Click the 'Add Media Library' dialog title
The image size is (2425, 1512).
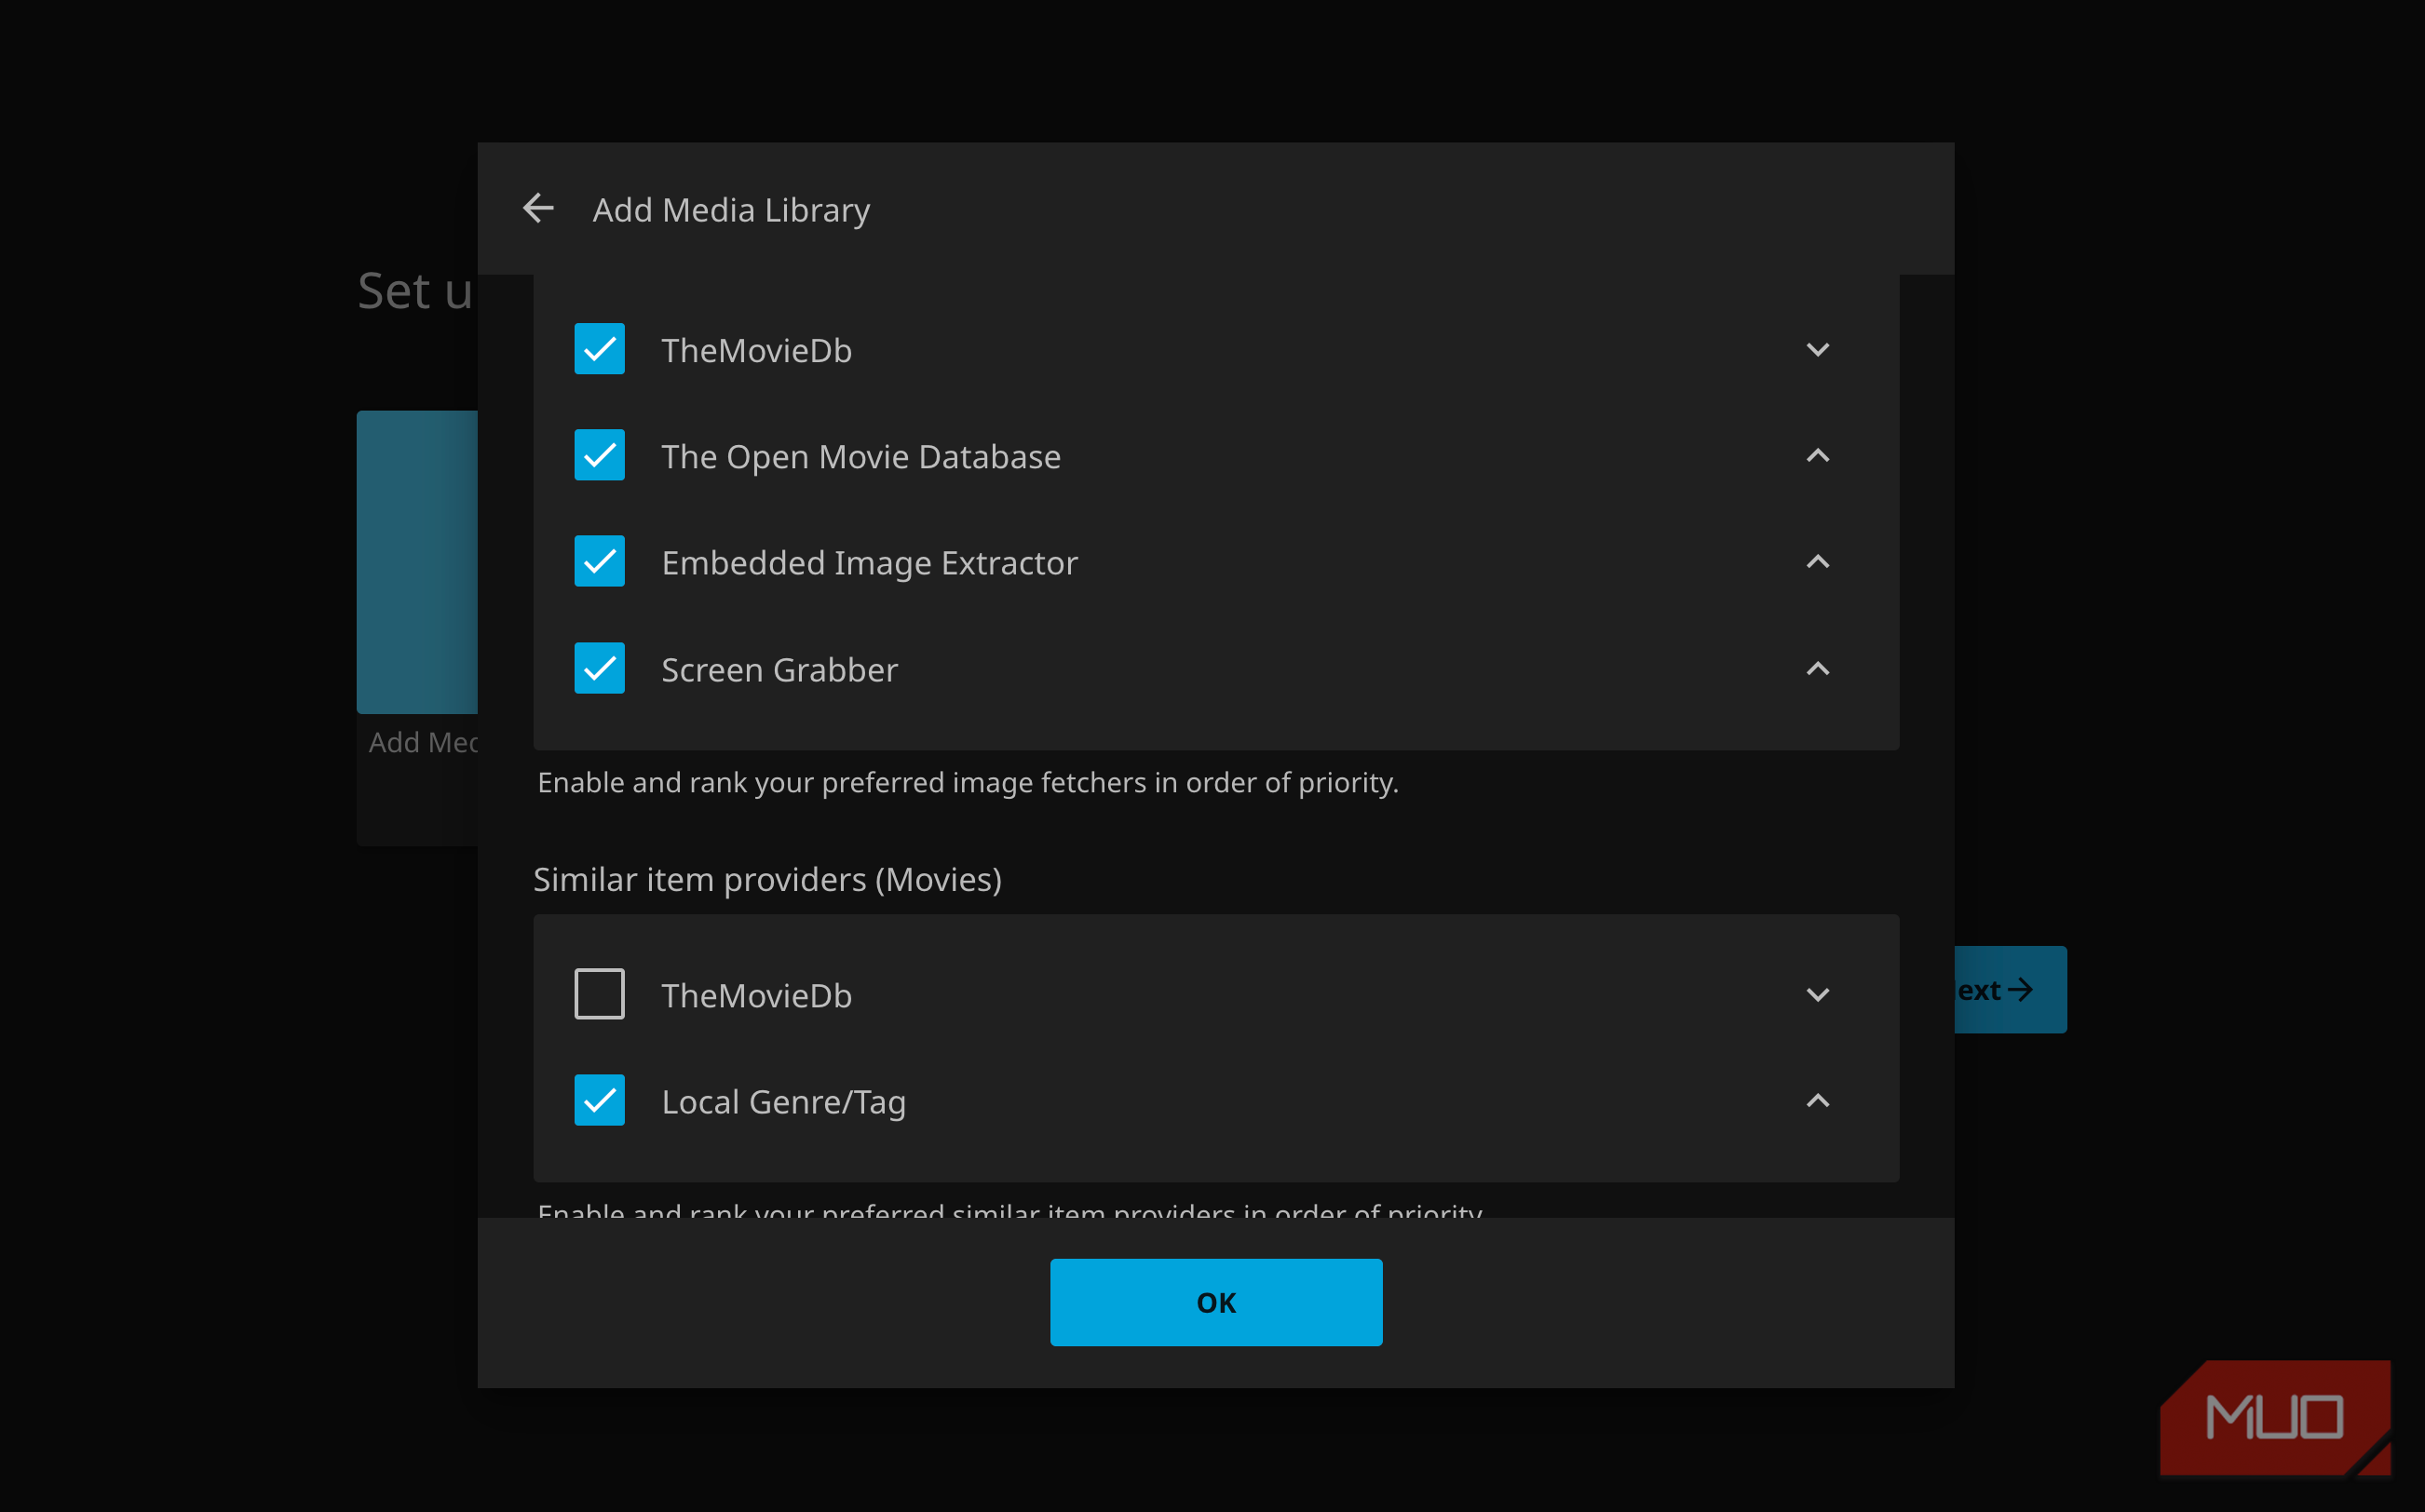coord(731,210)
